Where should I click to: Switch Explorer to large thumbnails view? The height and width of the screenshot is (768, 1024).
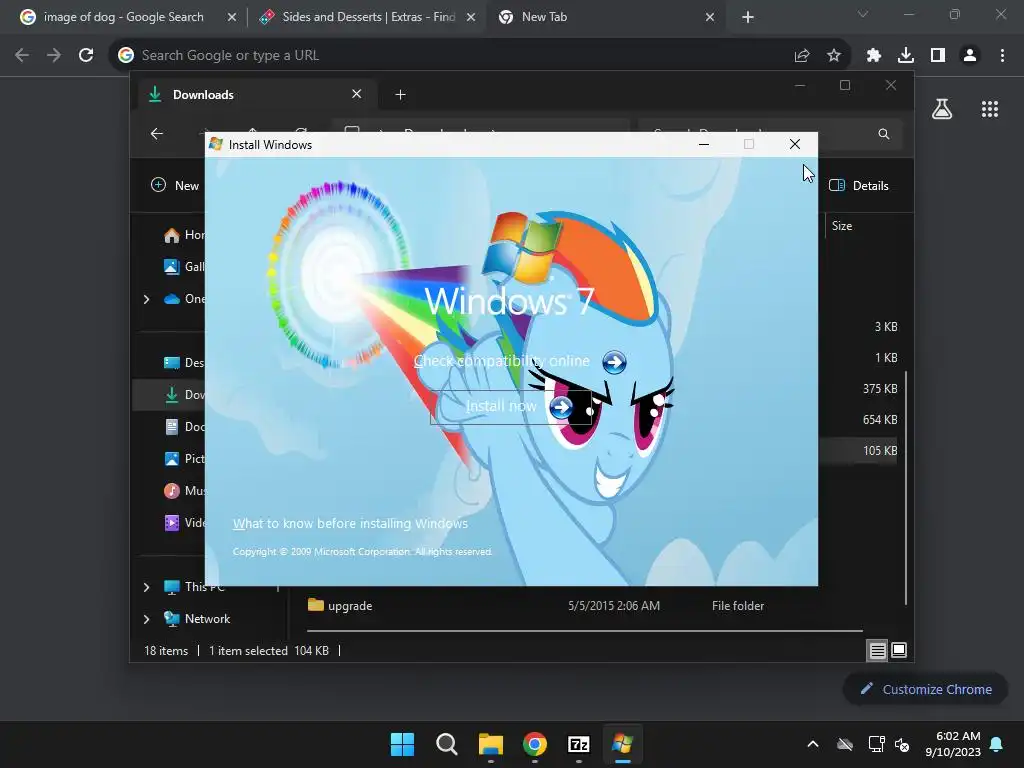899,650
